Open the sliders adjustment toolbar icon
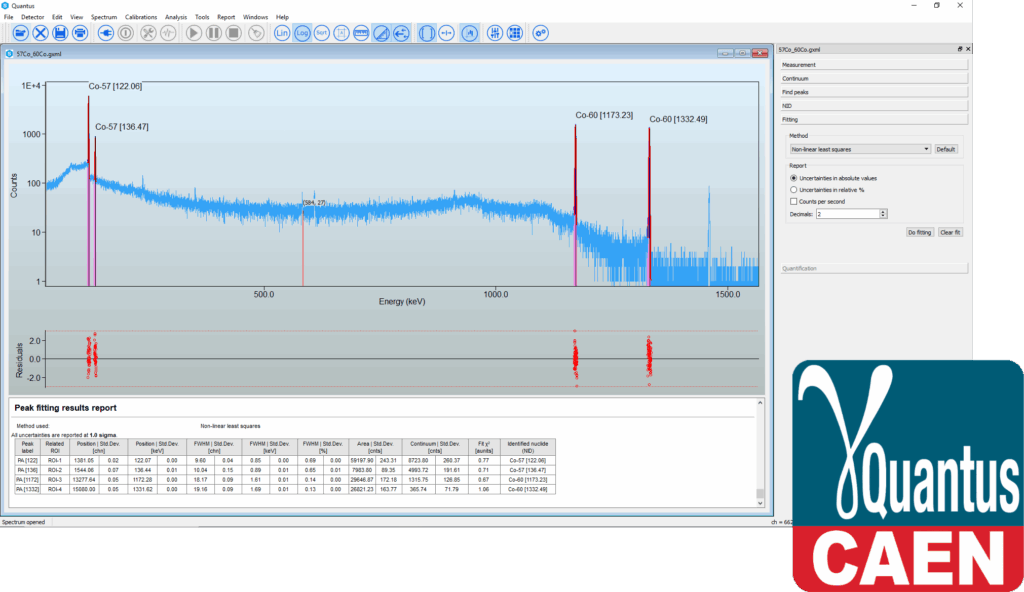 [495, 33]
